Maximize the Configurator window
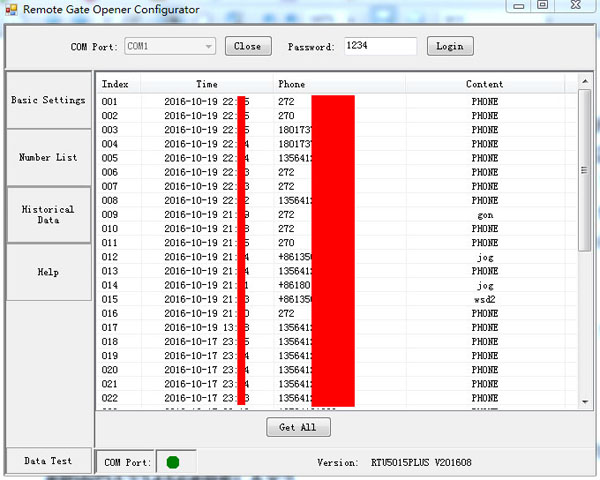Viewport: 600px width, 480px height. (542, 5)
